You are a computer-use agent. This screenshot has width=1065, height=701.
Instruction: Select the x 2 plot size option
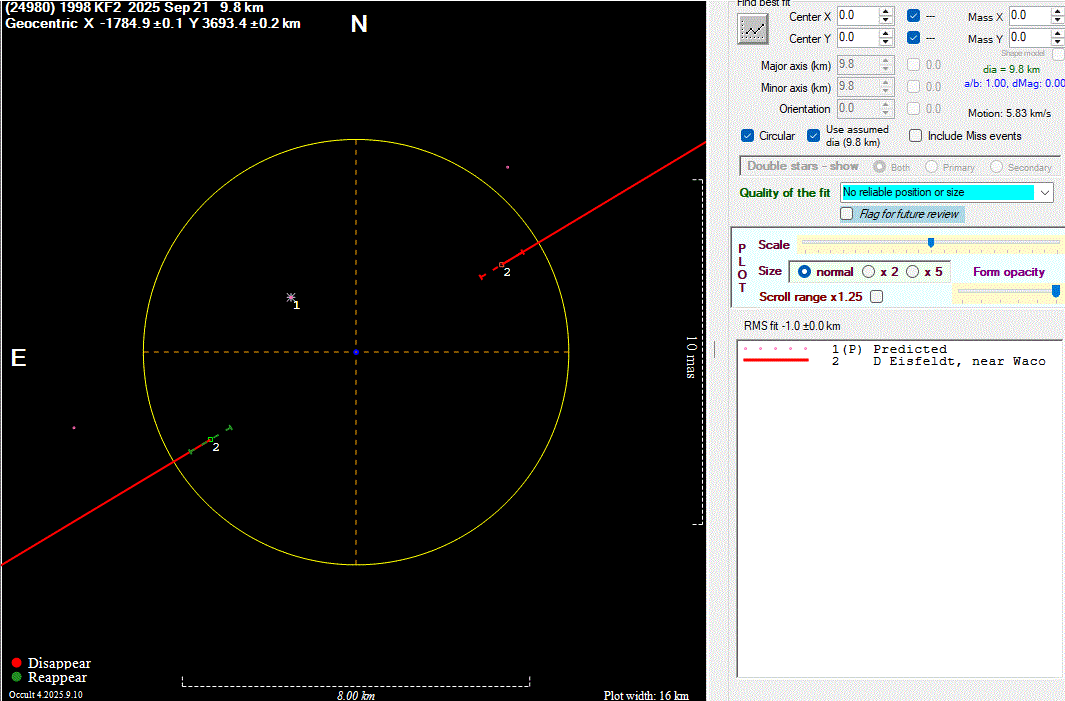point(868,272)
